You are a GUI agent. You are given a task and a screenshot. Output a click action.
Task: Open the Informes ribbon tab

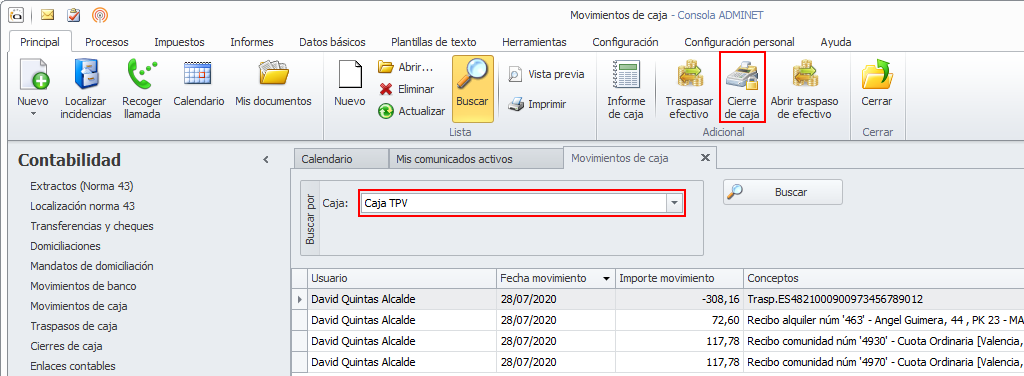(251, 42)
